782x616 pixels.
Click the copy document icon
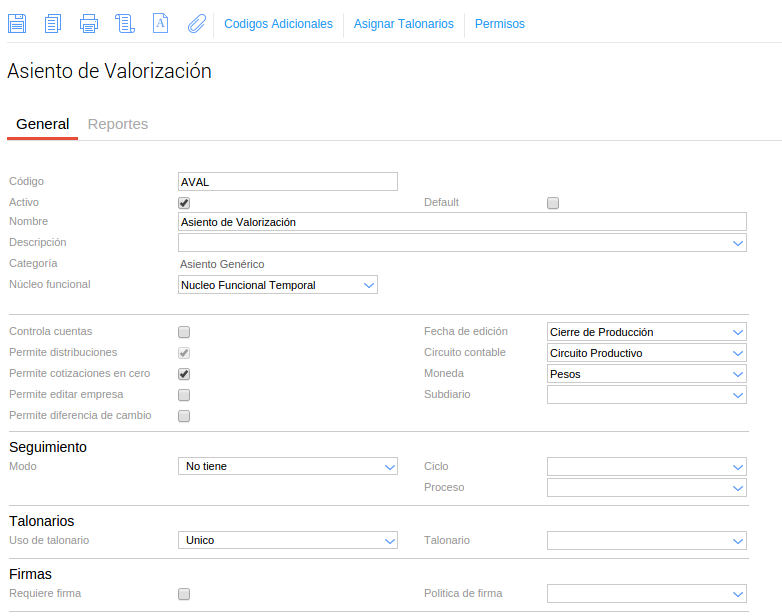53,23
